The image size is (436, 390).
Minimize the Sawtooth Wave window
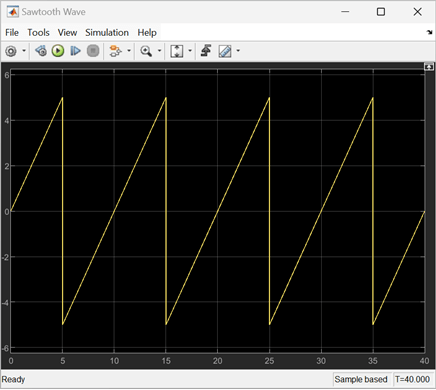(x=345, y=12)
